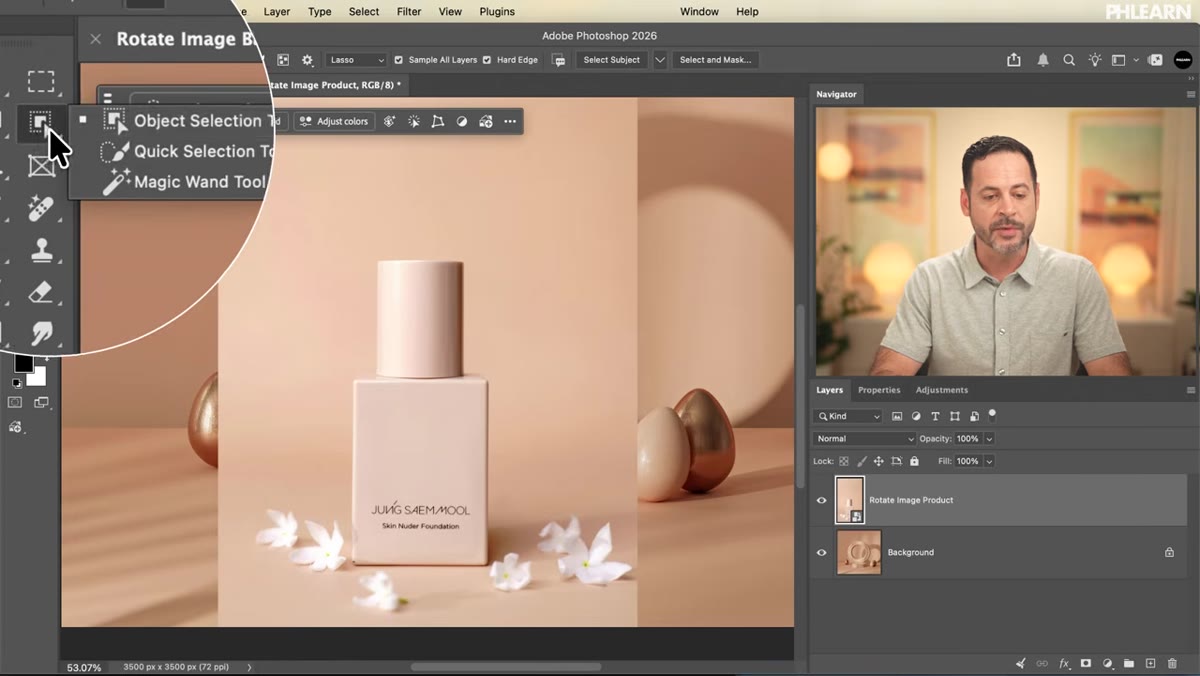The image size is (1200, 676).
Task: Lock all padlock icon in Lock row
Action: point(913,461)
